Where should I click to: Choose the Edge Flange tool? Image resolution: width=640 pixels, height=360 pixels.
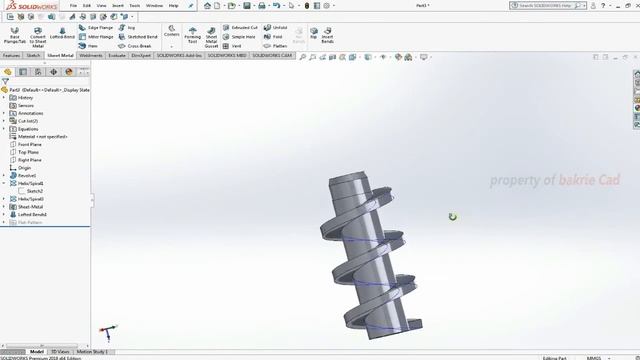click(x=96, y=28)
